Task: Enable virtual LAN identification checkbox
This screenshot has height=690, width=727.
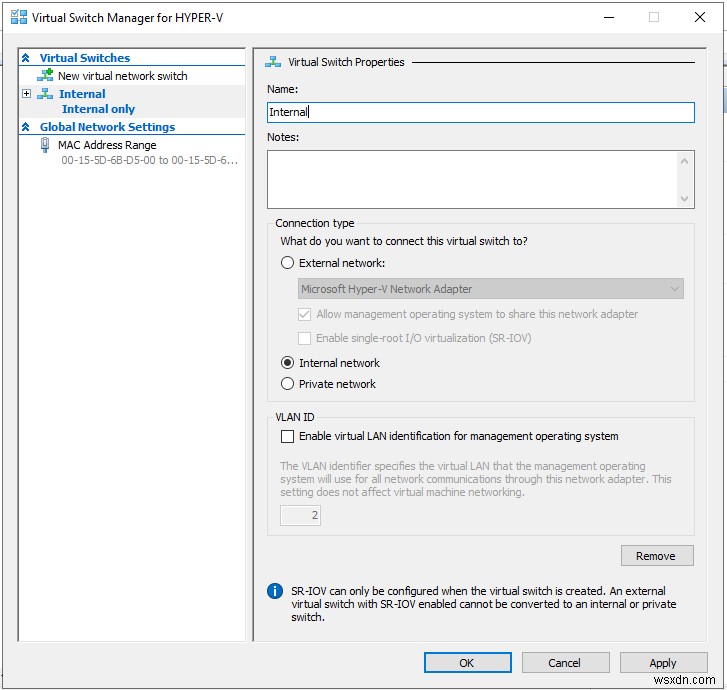Action: 287,436
